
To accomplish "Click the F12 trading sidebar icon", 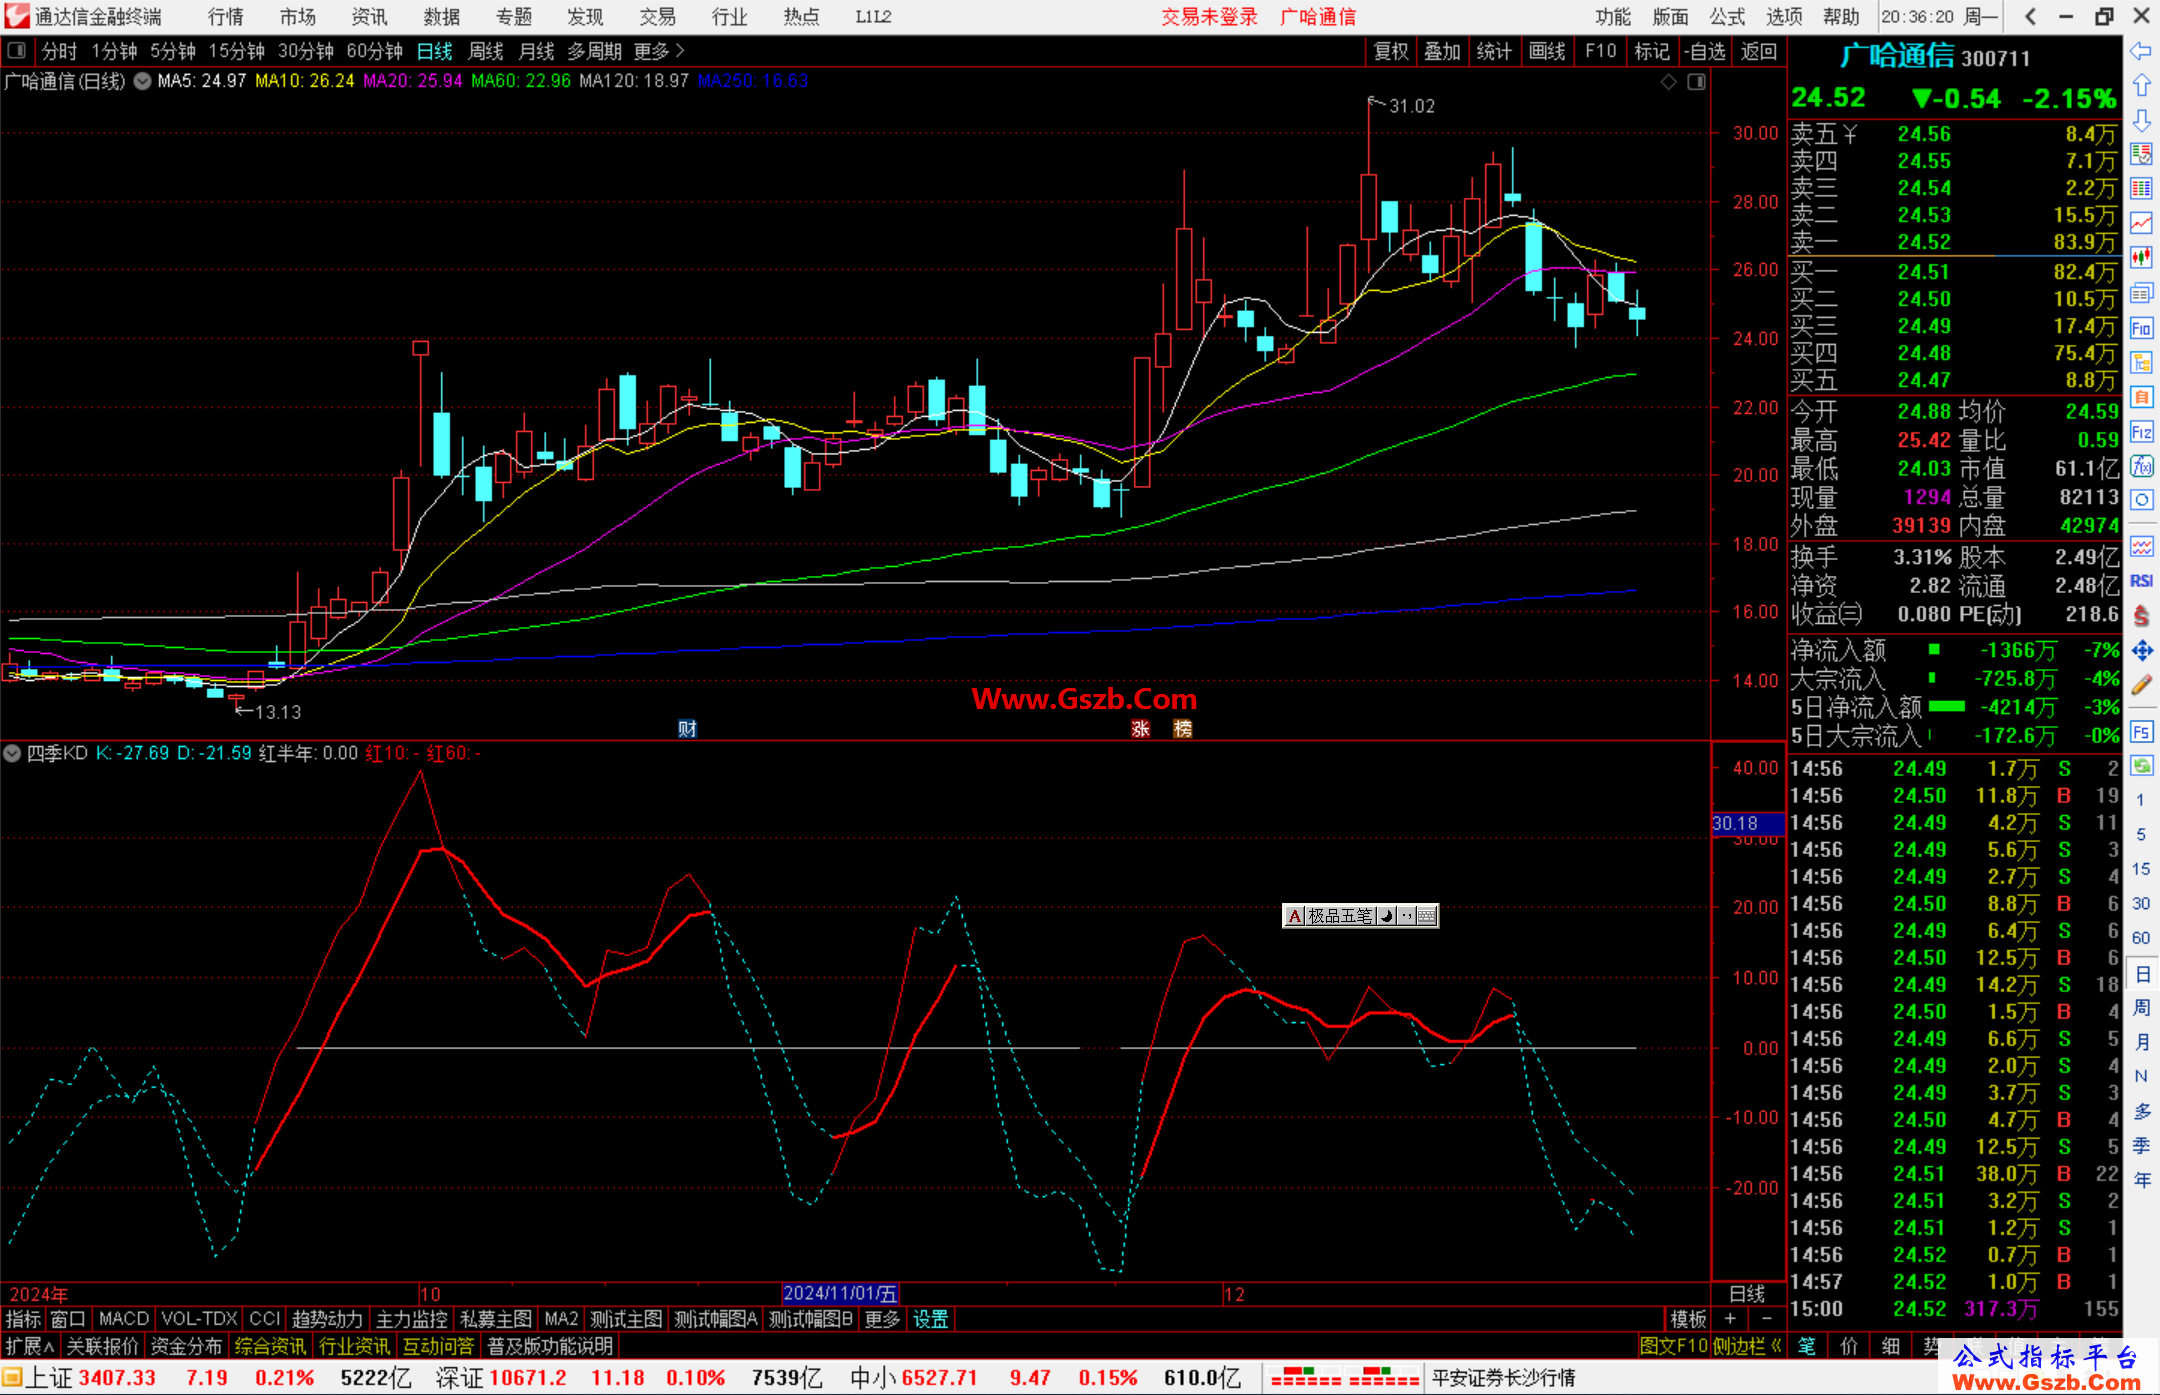I will tap(2141, 432).
